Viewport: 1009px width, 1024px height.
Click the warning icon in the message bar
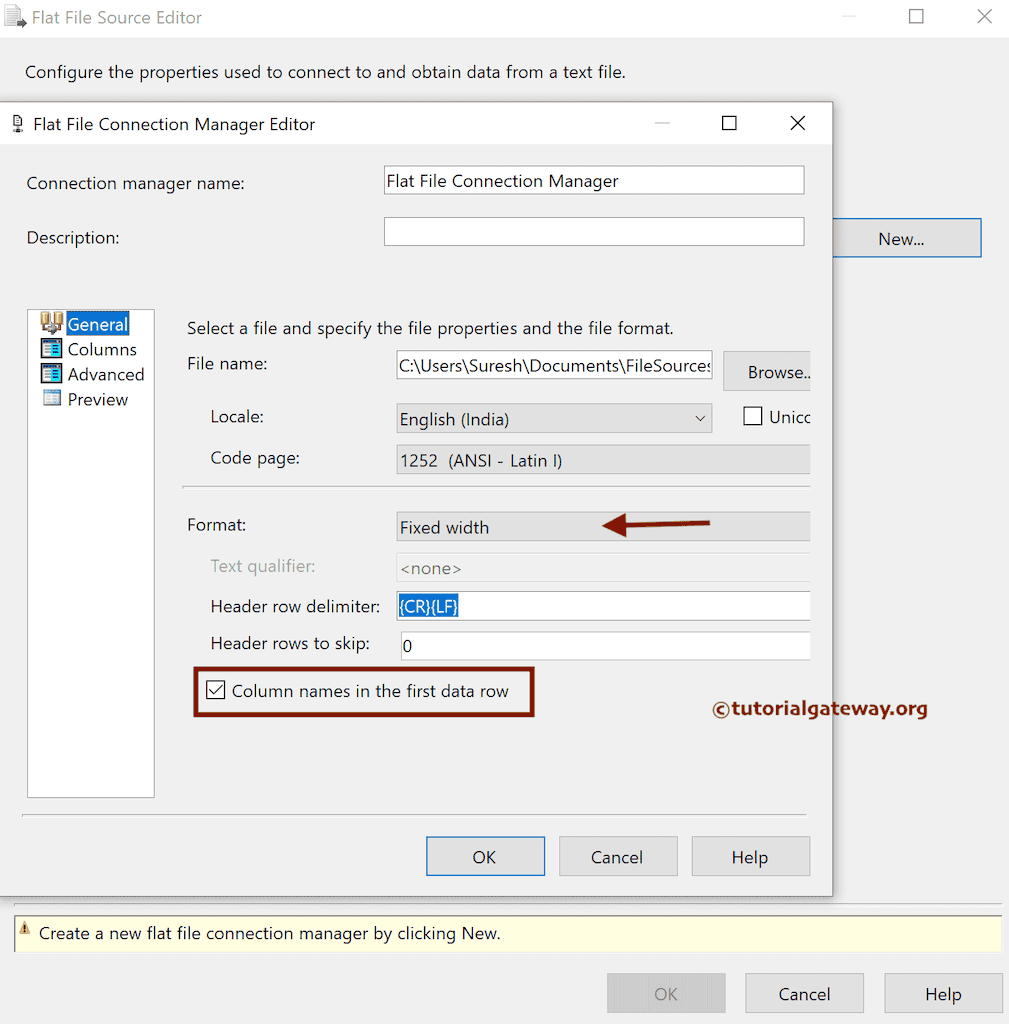click(x=25, y=929)
